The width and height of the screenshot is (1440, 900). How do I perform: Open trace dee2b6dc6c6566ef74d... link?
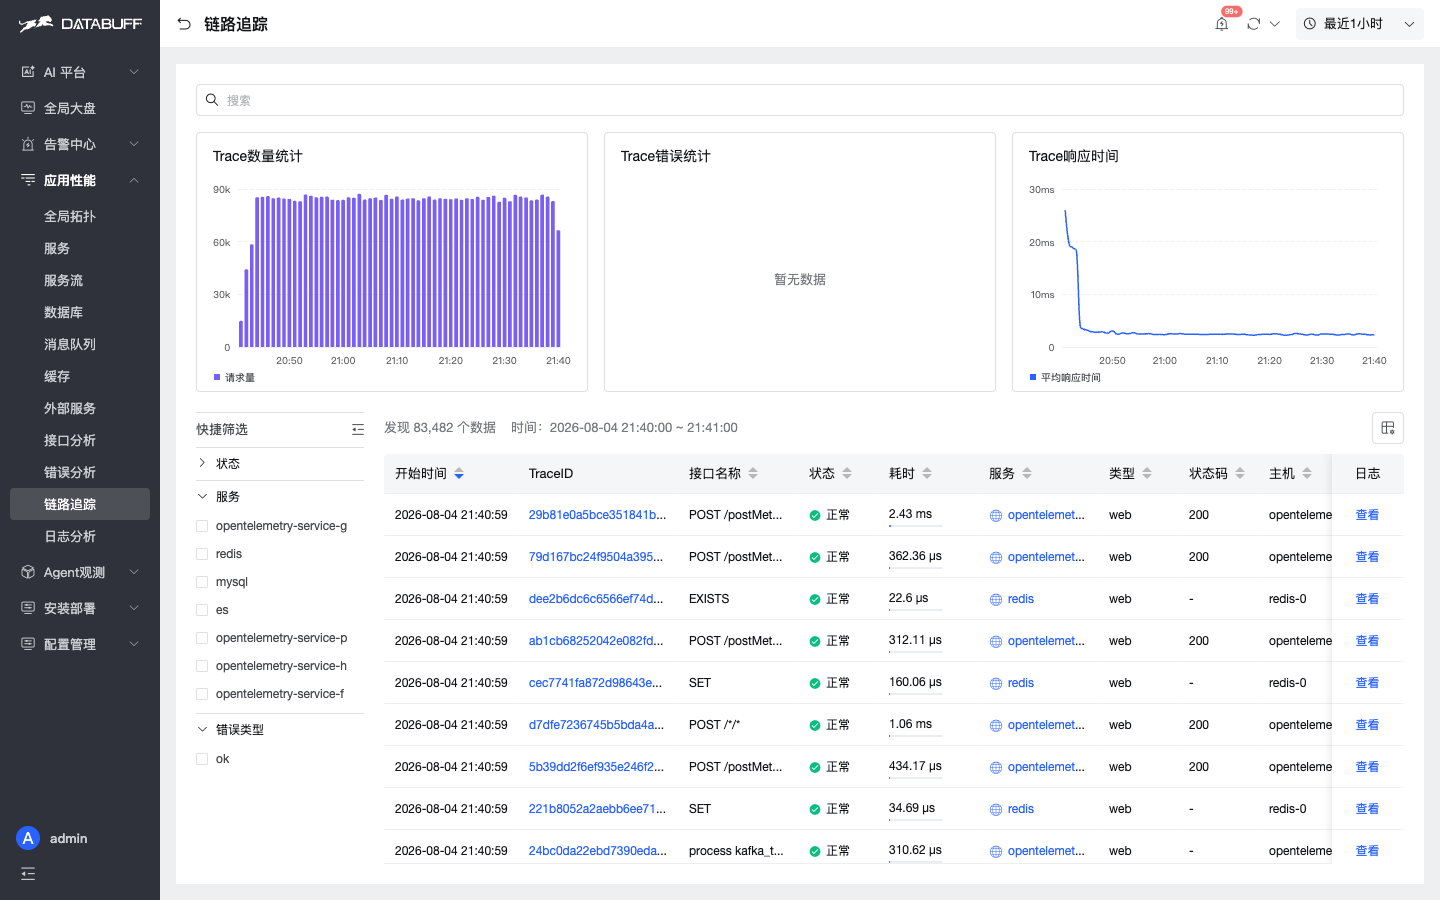(x=596, y=599)
